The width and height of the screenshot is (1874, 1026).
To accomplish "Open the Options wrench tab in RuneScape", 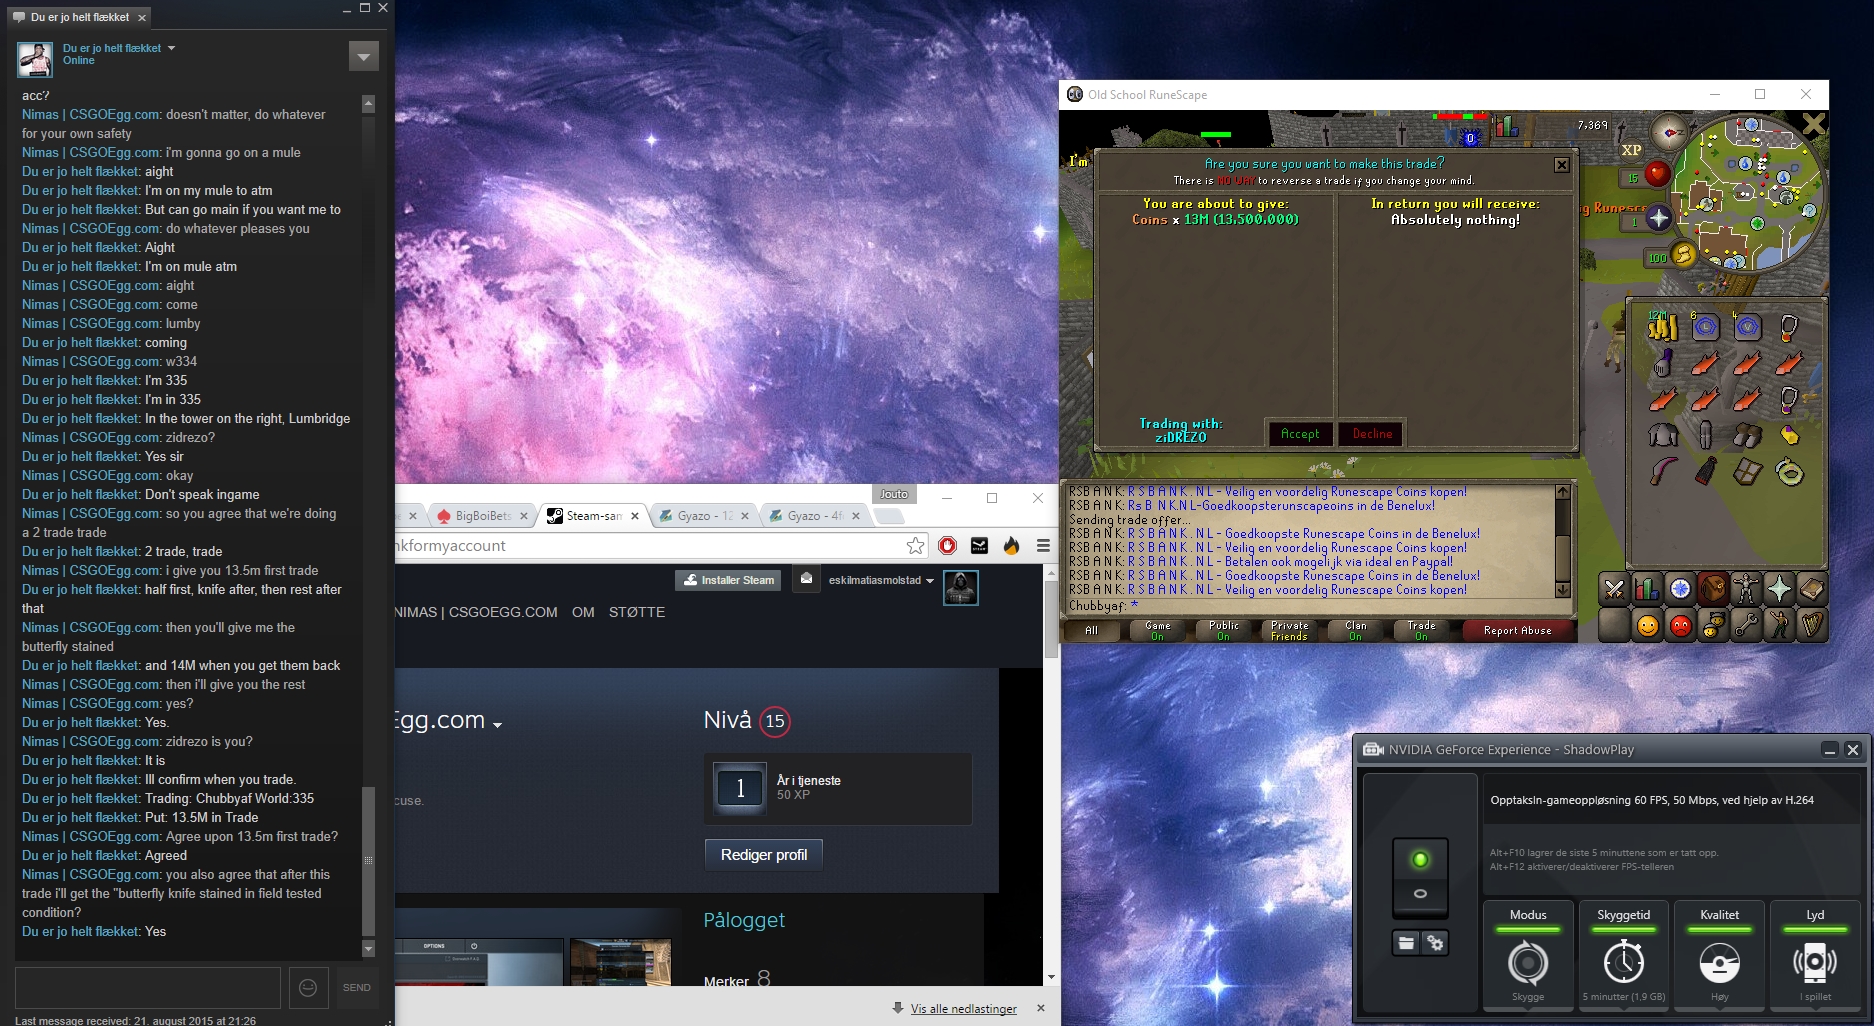I will tap(1746, 626).
